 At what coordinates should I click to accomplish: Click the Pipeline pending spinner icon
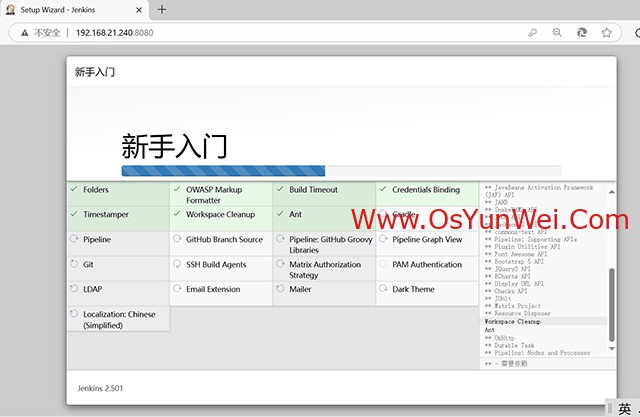74,239
